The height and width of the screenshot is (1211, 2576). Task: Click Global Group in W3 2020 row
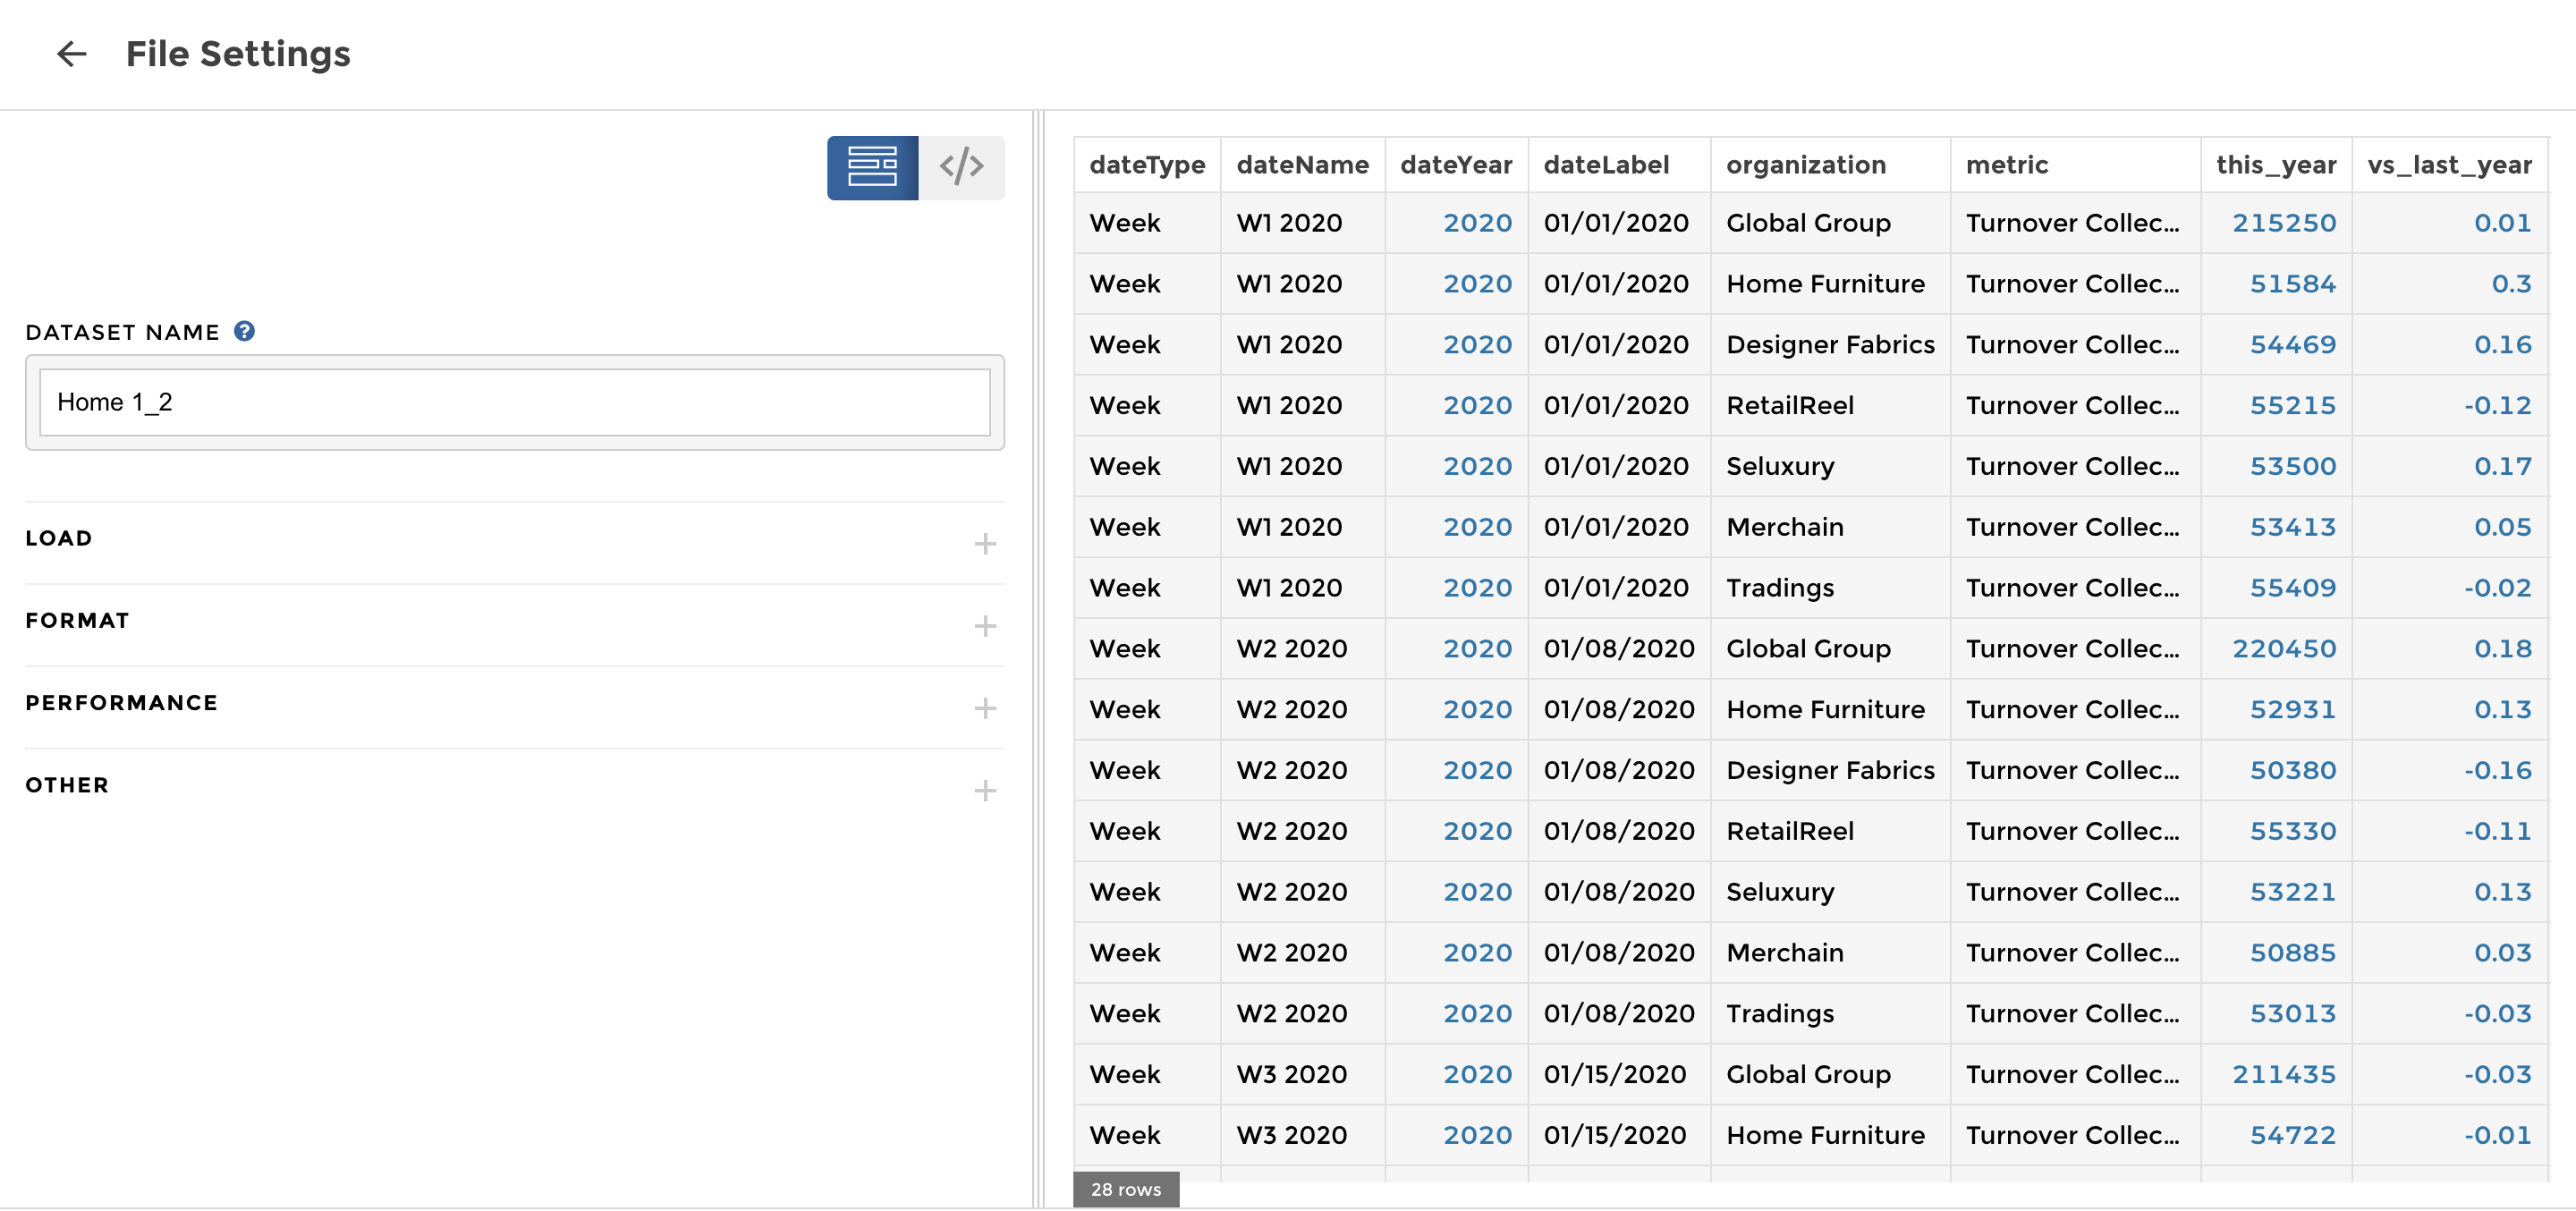tap(1808, 1075)
